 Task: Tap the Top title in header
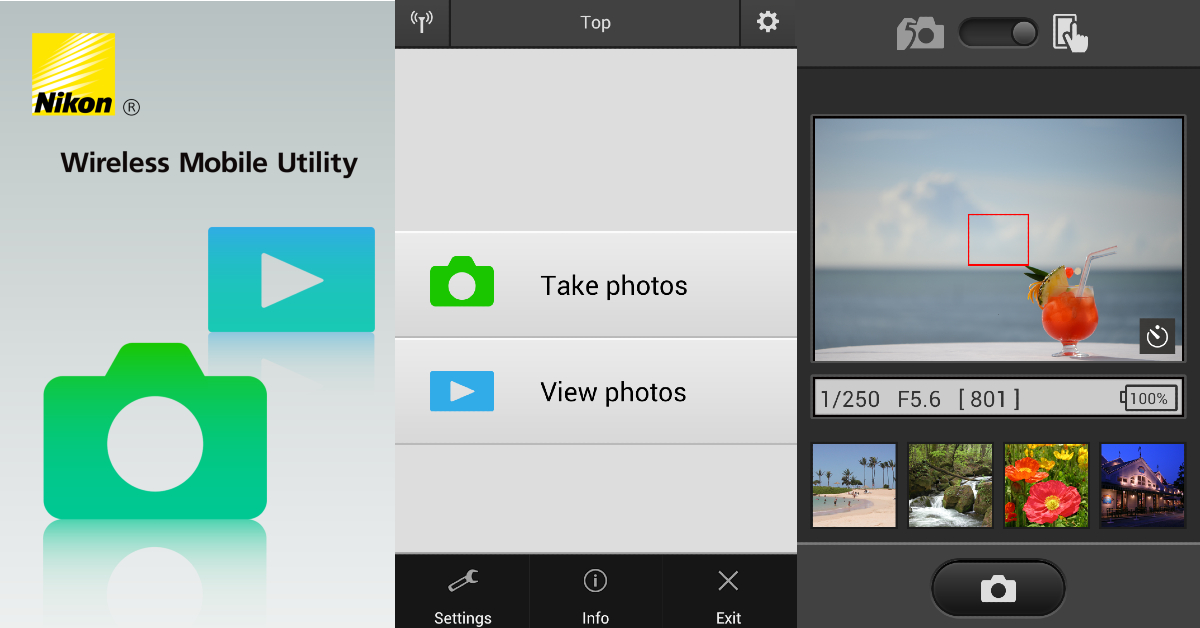click(595, 22)
